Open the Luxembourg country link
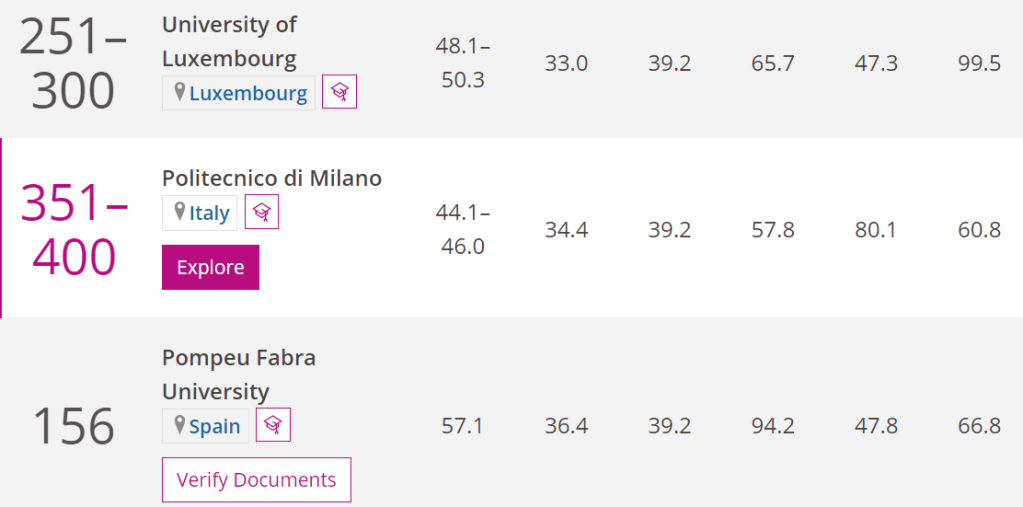The width and height of the screenshot is (1023, 507). [x=248, y=93]
